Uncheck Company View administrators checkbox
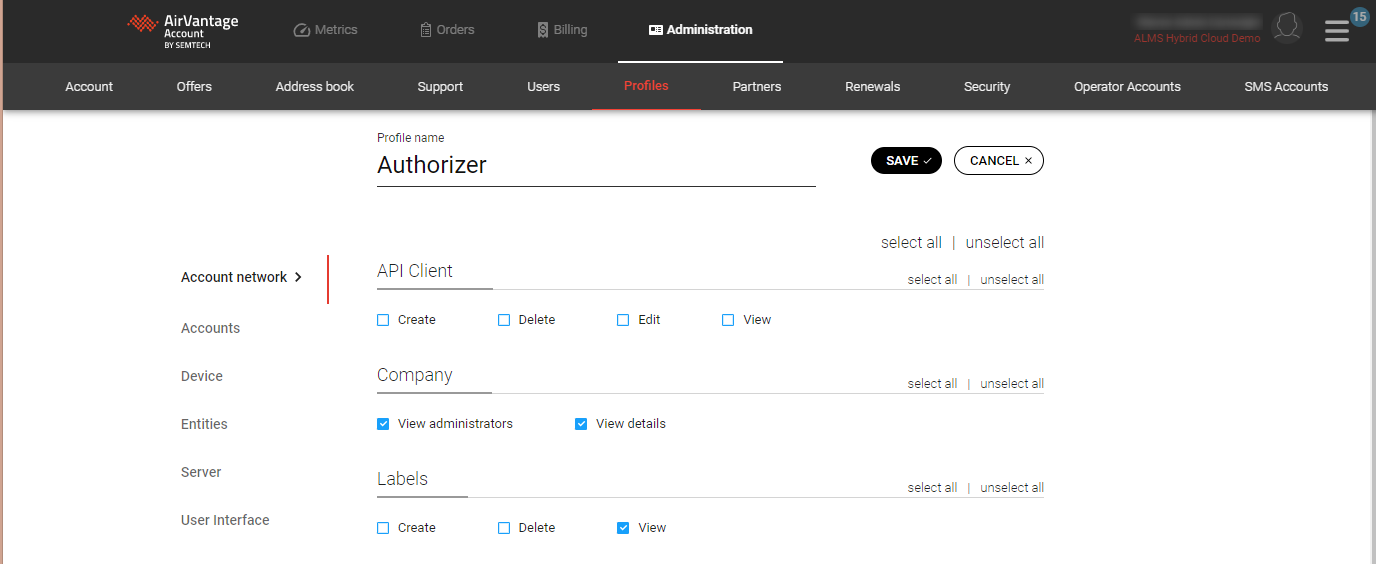 pyautogui.click(x=383, y=424)
